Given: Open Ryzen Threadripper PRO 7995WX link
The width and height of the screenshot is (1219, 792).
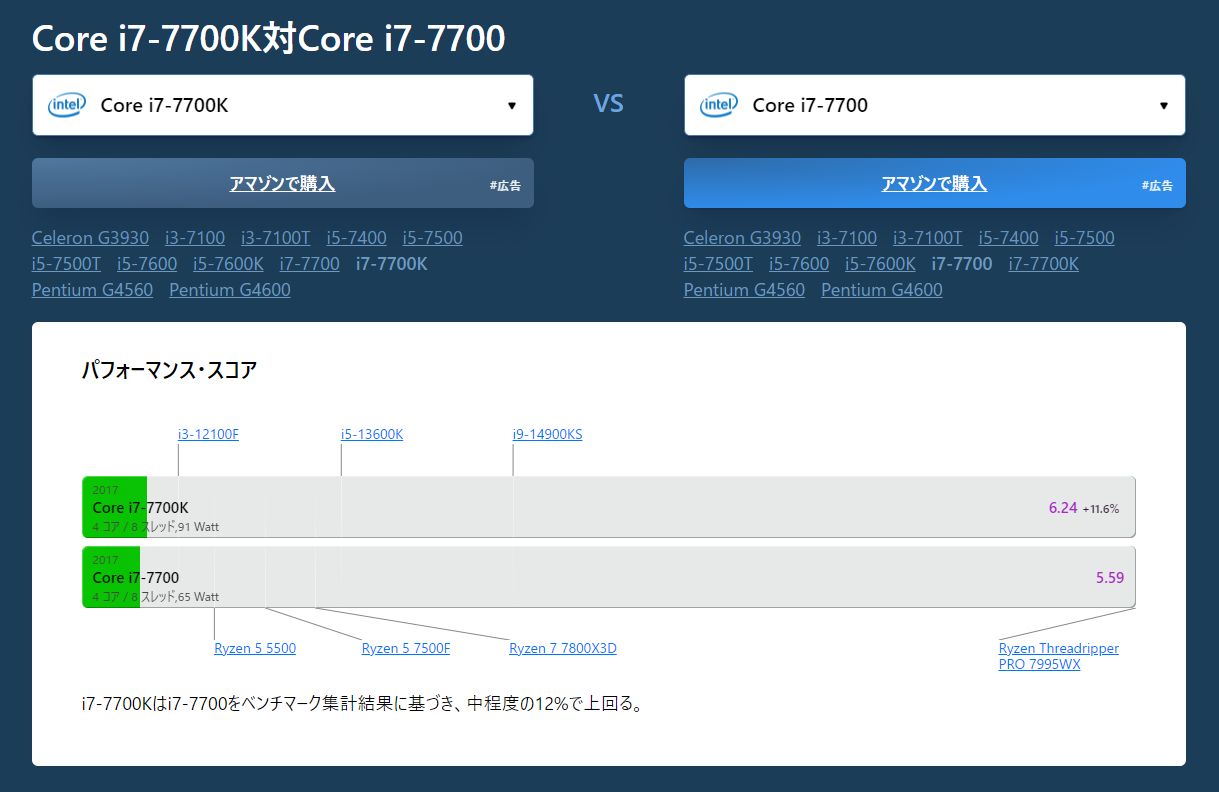Looking at the screenshot, I should (x=1059, y=656).
